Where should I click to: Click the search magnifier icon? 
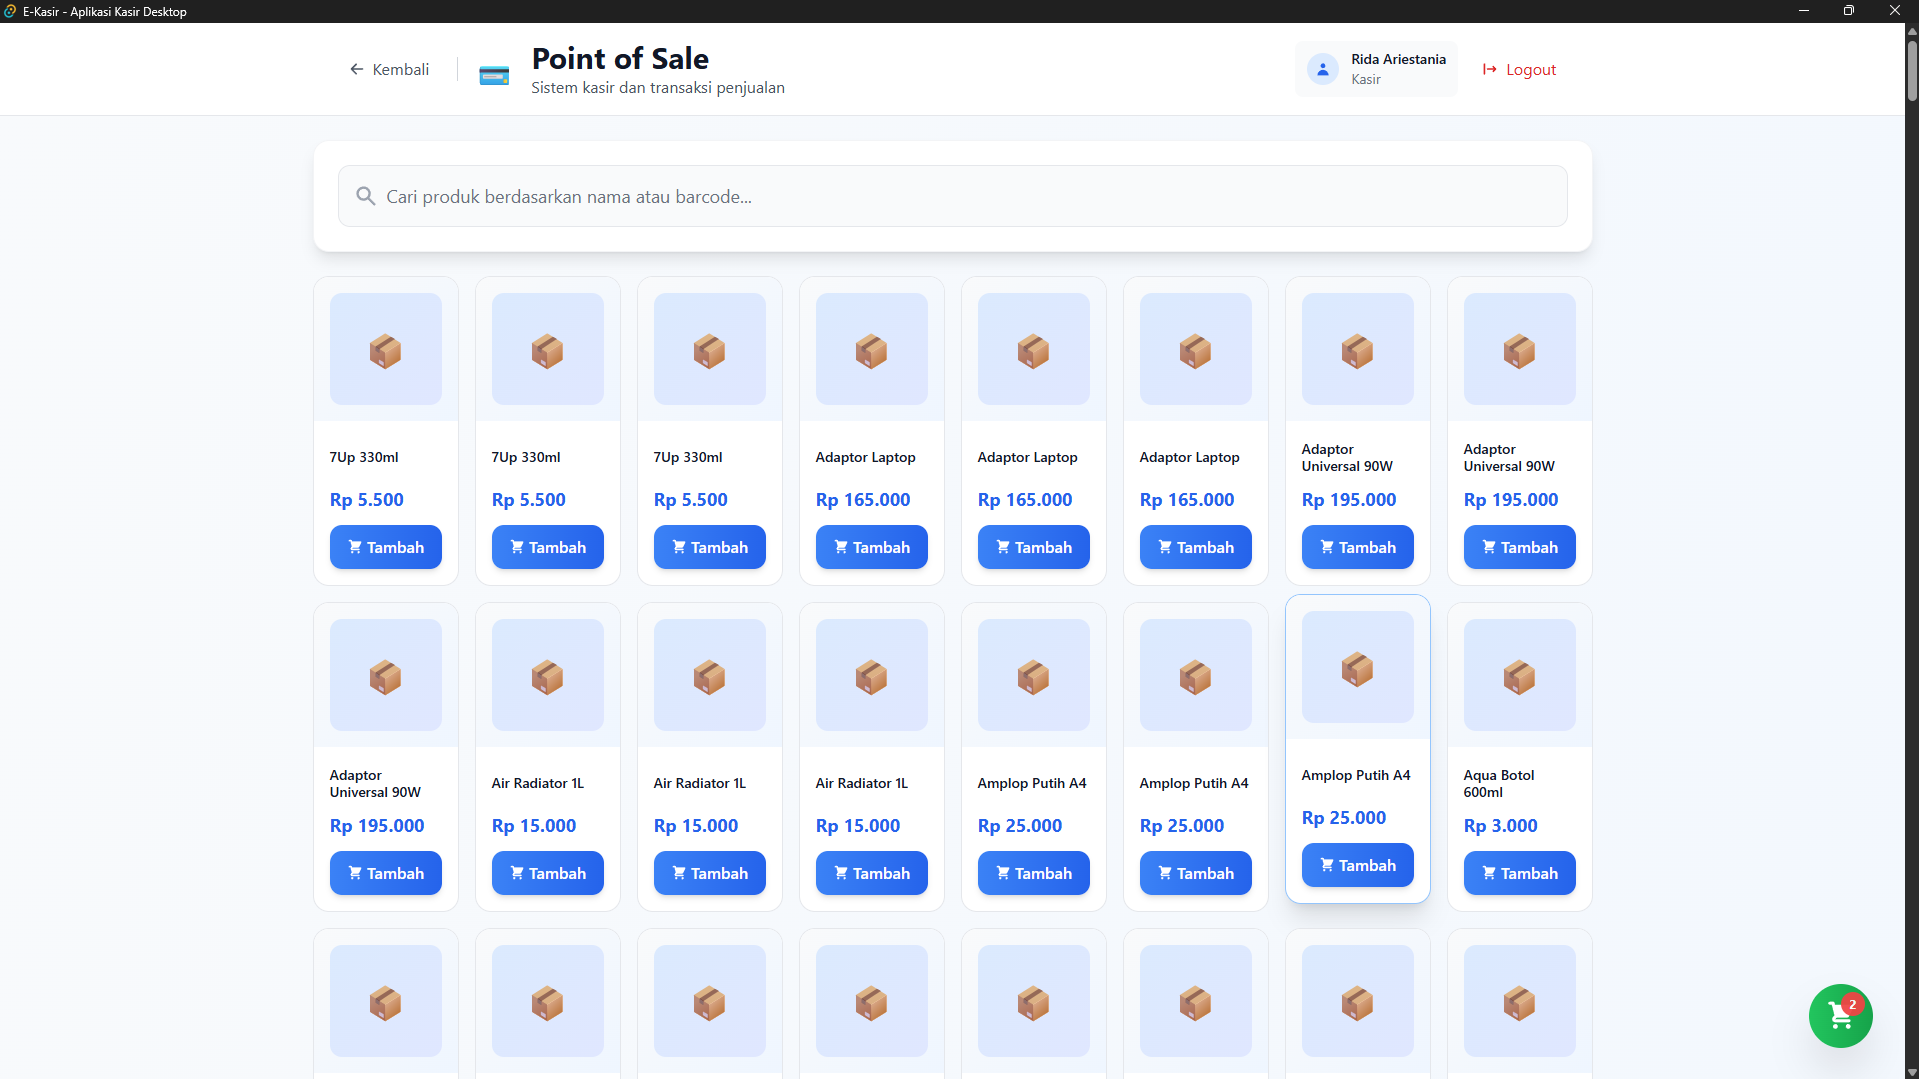pos(365,195)
